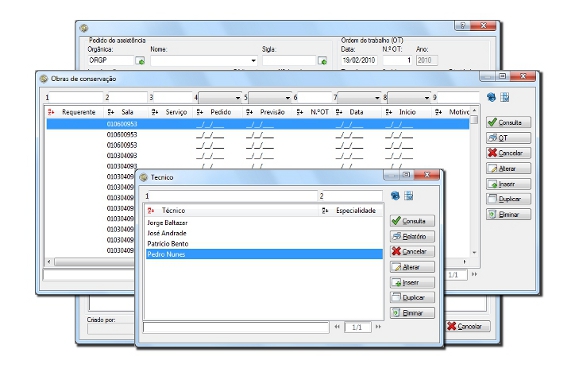Click Inserir in Obras de conservação window
579x372 pixels.
[x=508, y=184]
